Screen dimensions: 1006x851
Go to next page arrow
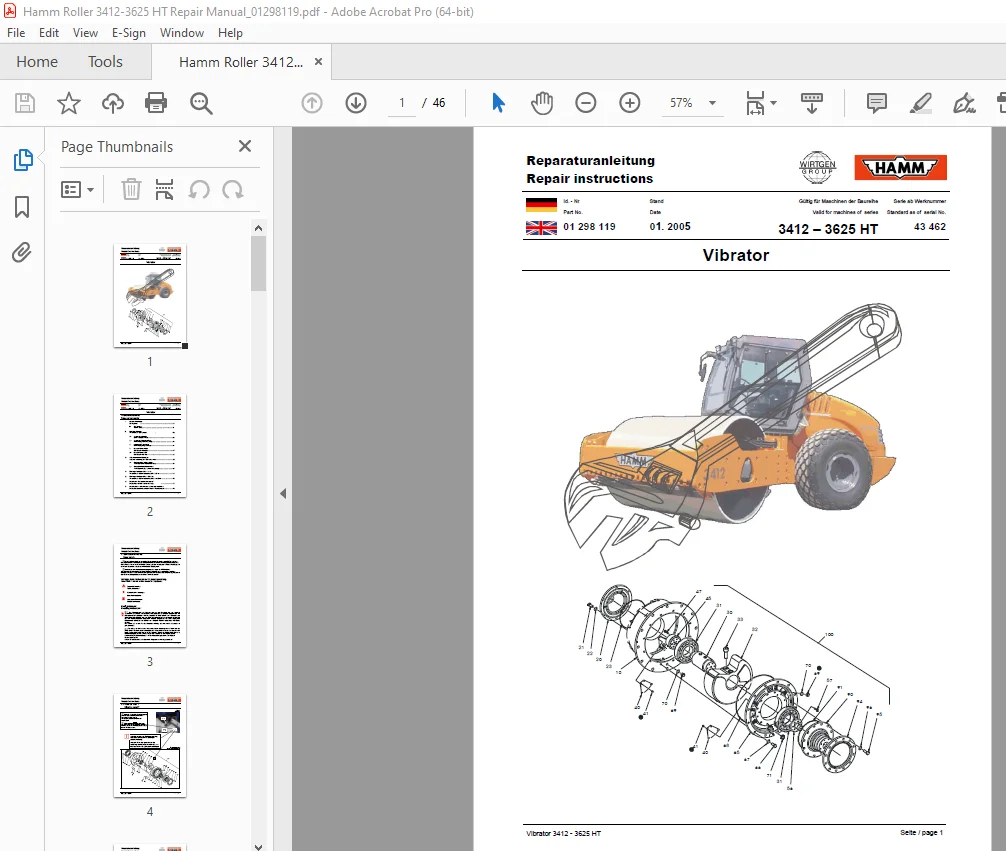coord(355,103)
